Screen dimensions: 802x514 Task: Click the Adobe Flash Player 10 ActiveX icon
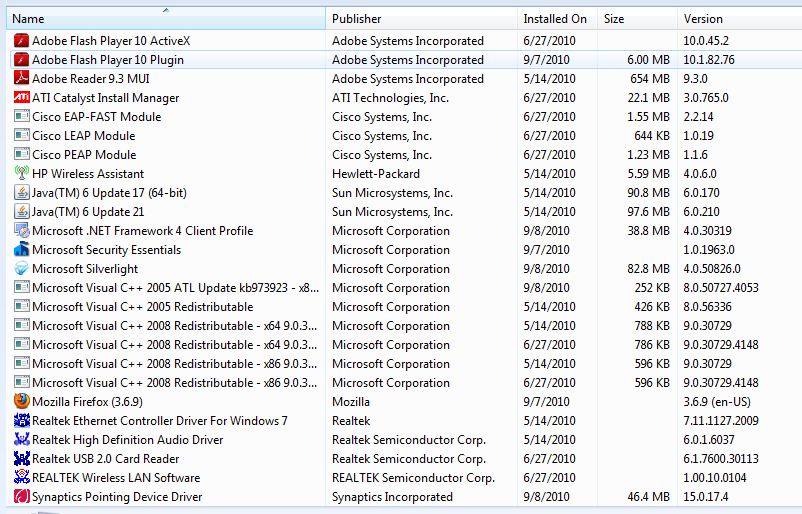(x=21, y=40)
